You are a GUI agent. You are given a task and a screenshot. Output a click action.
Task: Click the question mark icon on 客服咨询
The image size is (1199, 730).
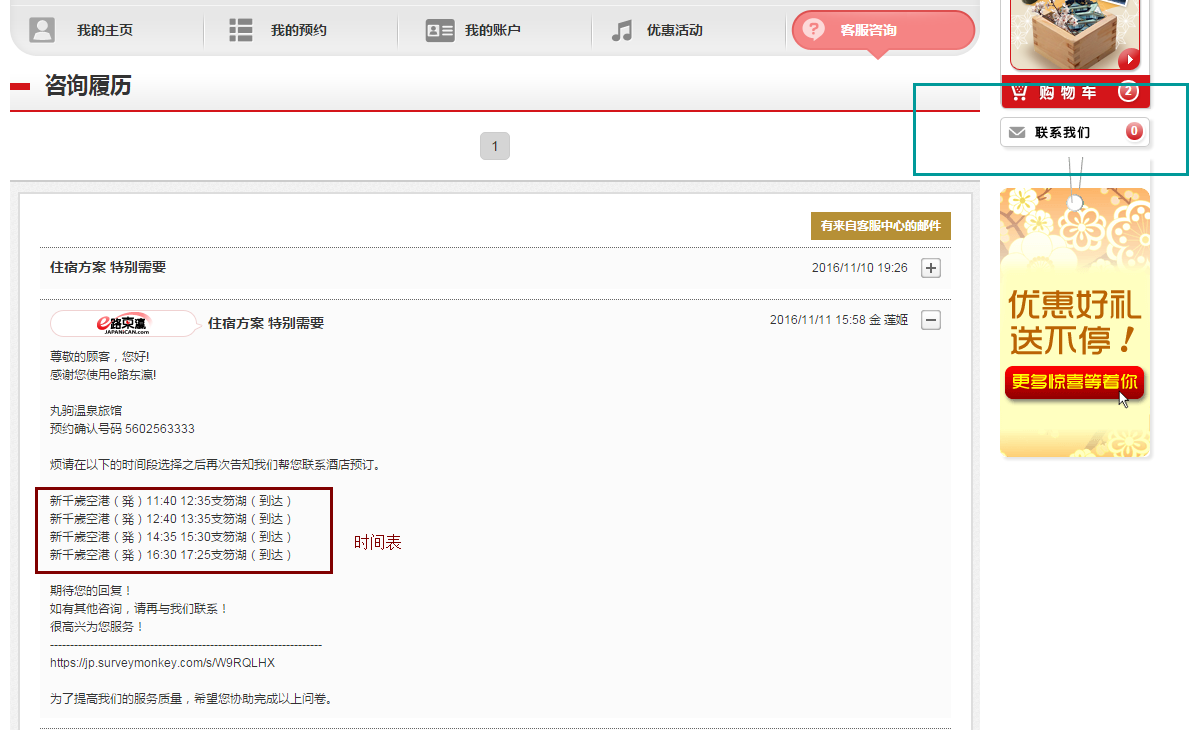(x=814, y=29)
